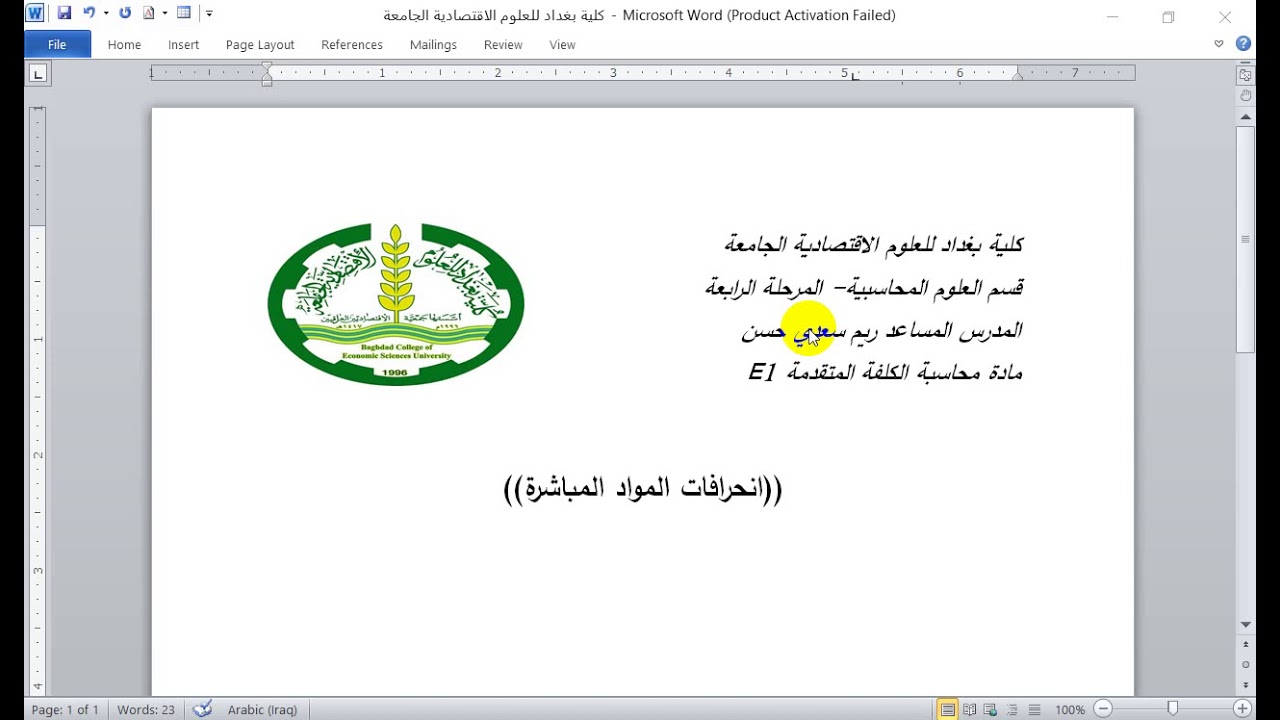
Task: Click the Word application icon in title bar
Action: point(34,14)
